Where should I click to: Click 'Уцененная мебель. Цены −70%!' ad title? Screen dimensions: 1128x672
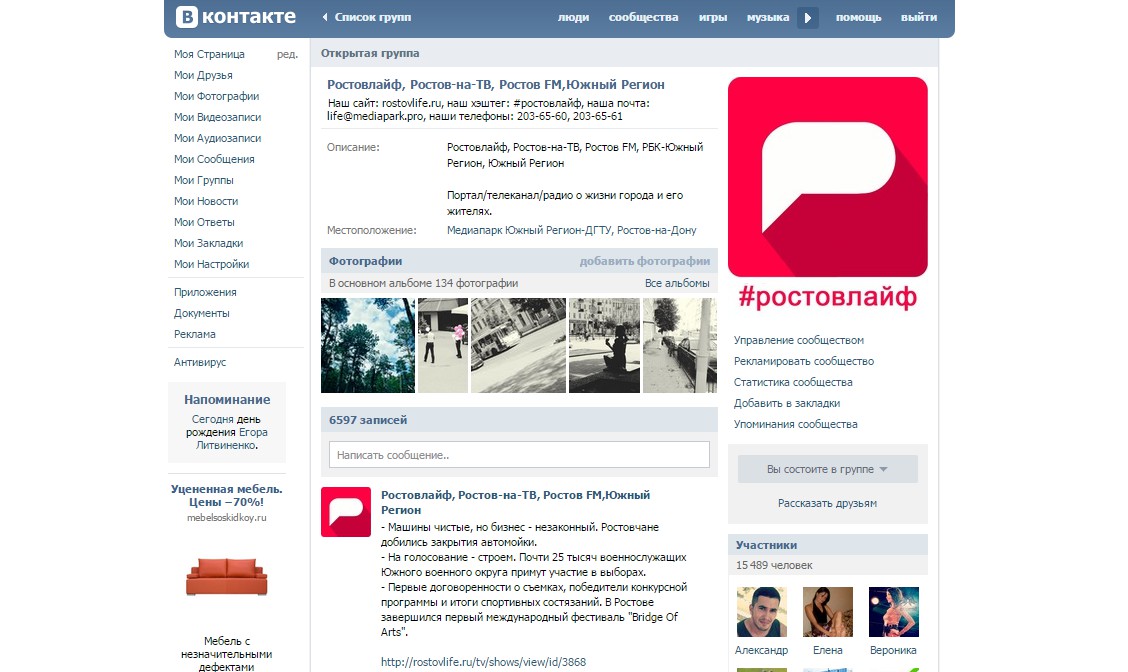tap(227, 495)
